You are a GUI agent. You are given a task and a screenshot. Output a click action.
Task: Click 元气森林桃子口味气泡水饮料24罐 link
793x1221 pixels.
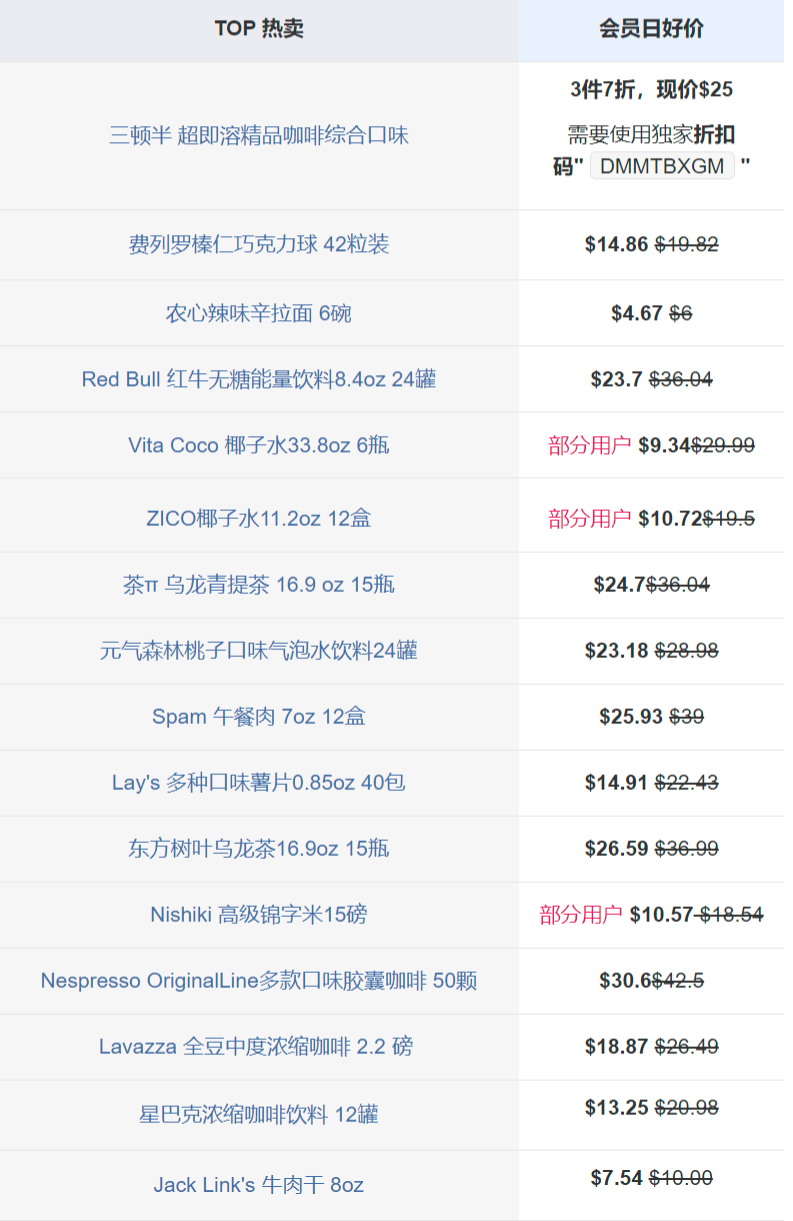258,651
